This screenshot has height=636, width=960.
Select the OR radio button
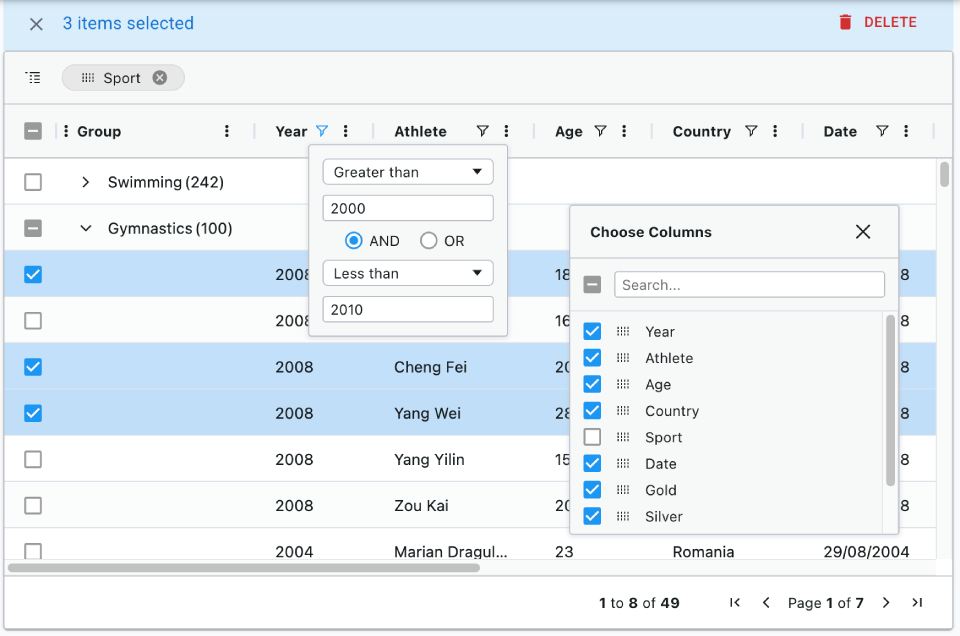[x=429, y=241]
